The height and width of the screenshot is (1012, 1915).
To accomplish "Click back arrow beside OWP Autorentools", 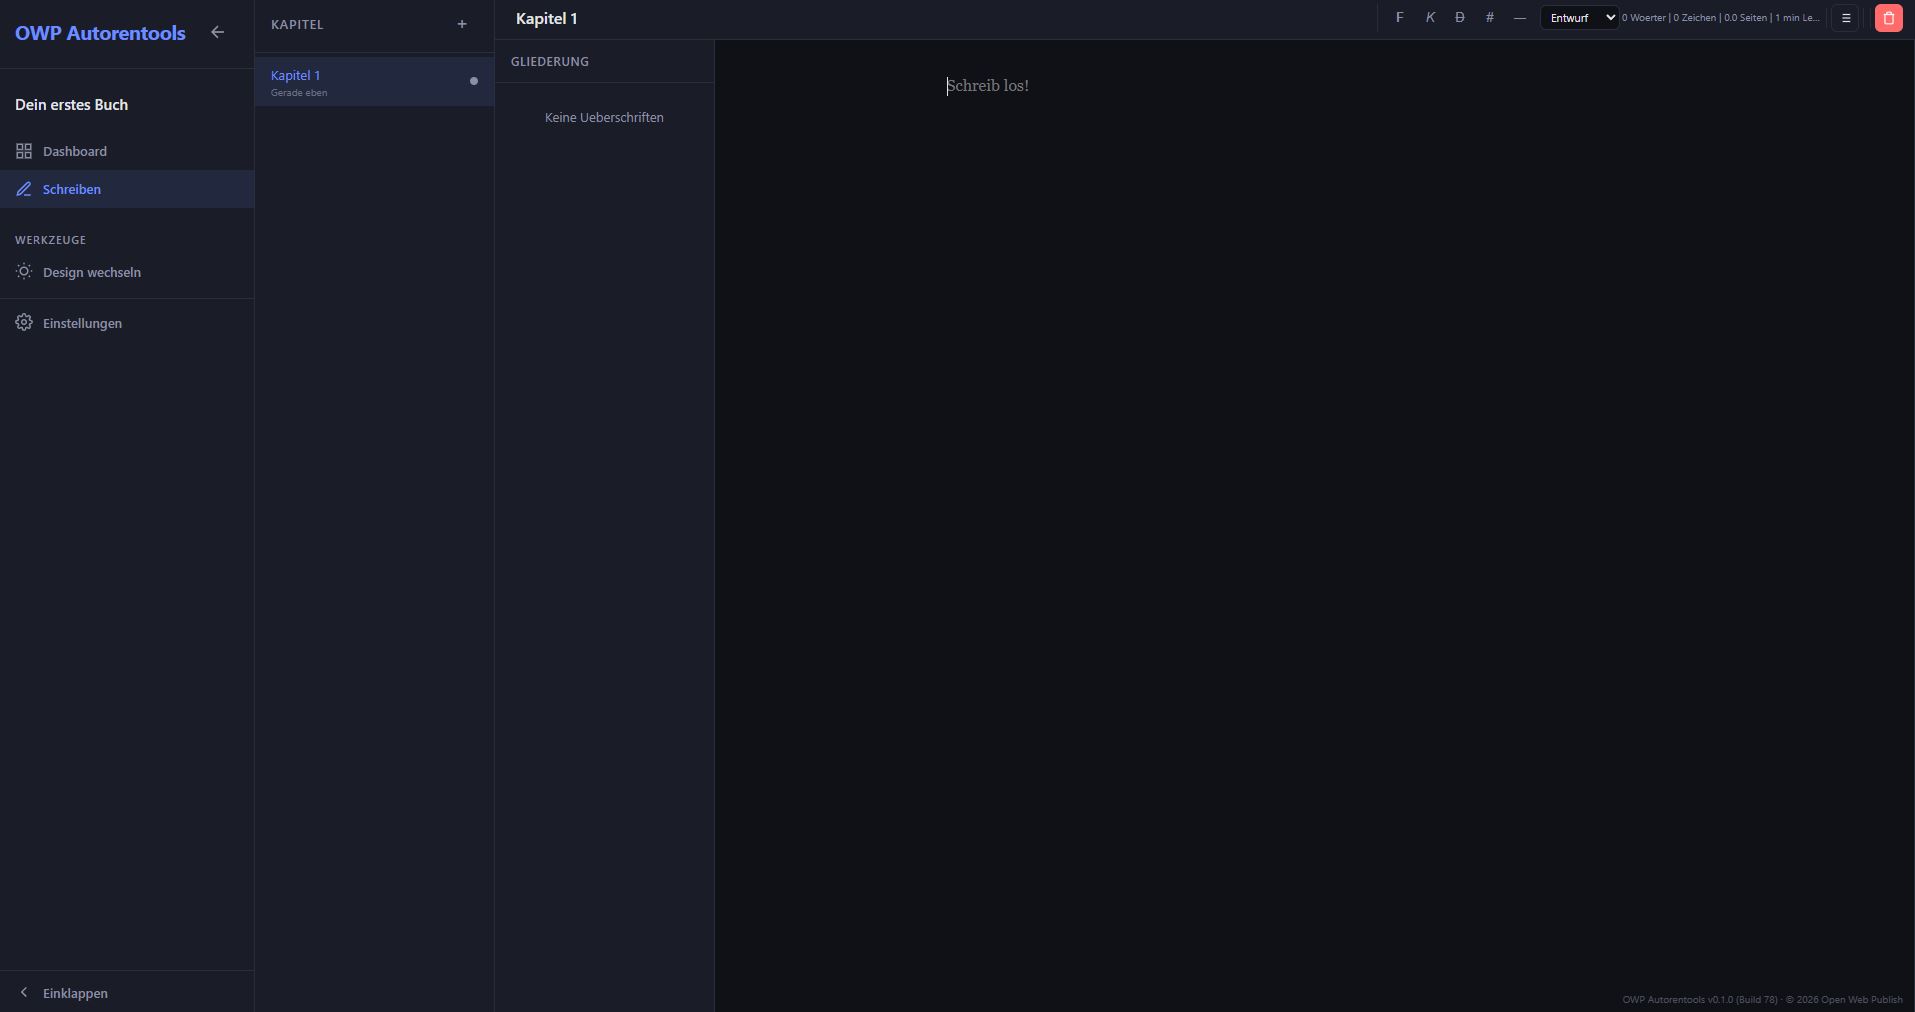I will pos(217,32).
